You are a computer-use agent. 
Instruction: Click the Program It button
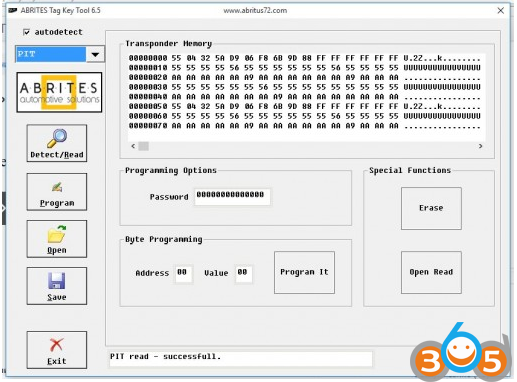(304, 272)
